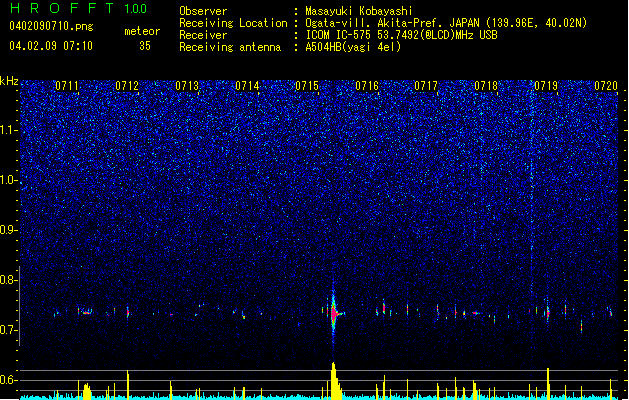Click the 1.0 kHz axis label

(x=9, y=180)
